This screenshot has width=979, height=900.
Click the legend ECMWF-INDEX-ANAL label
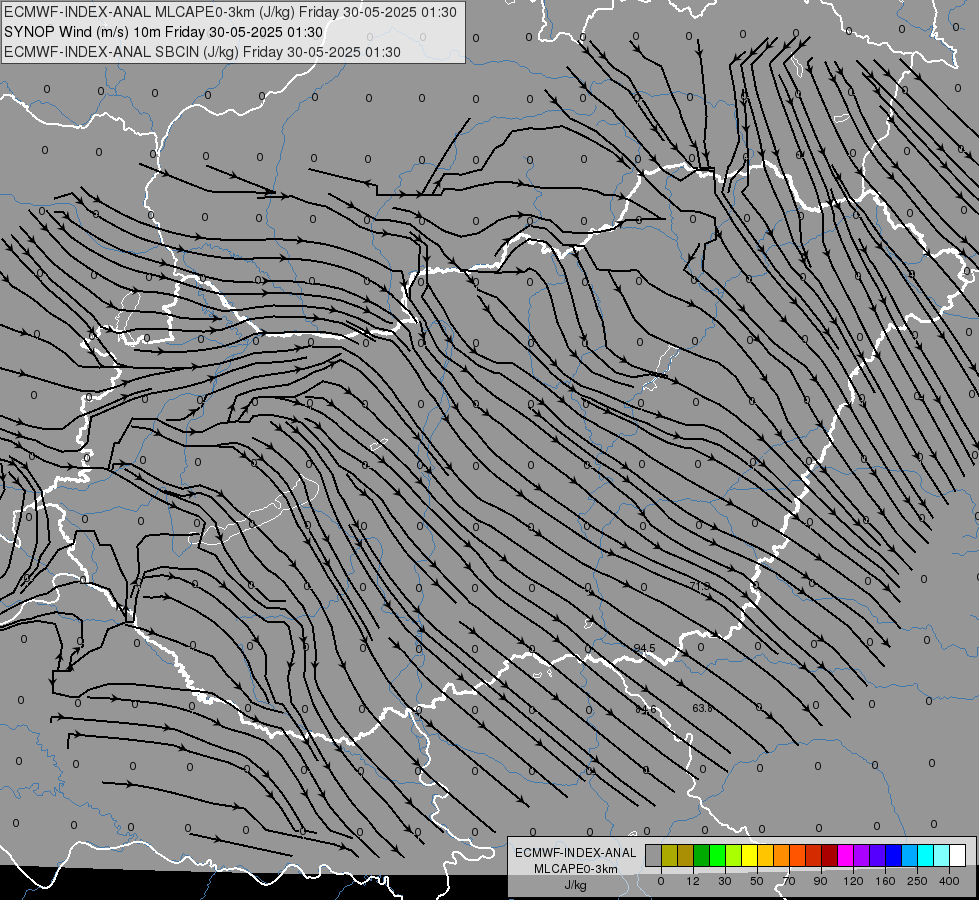[576, 853]
